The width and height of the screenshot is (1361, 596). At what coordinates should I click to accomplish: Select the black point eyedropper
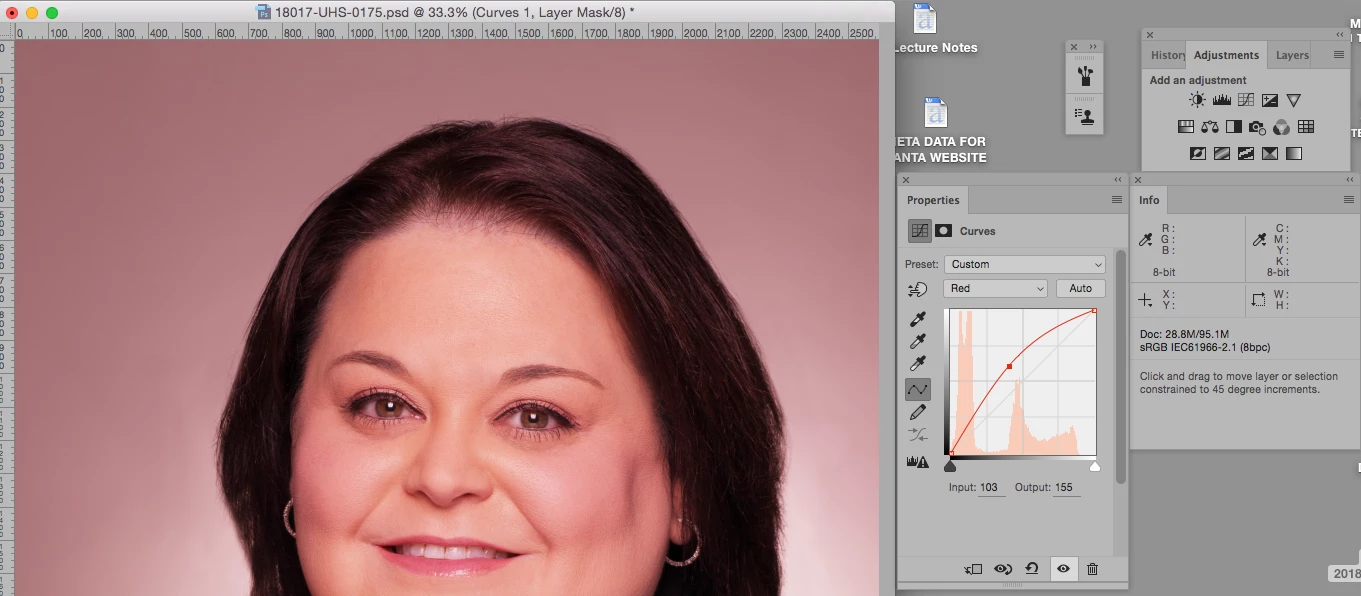917,319
